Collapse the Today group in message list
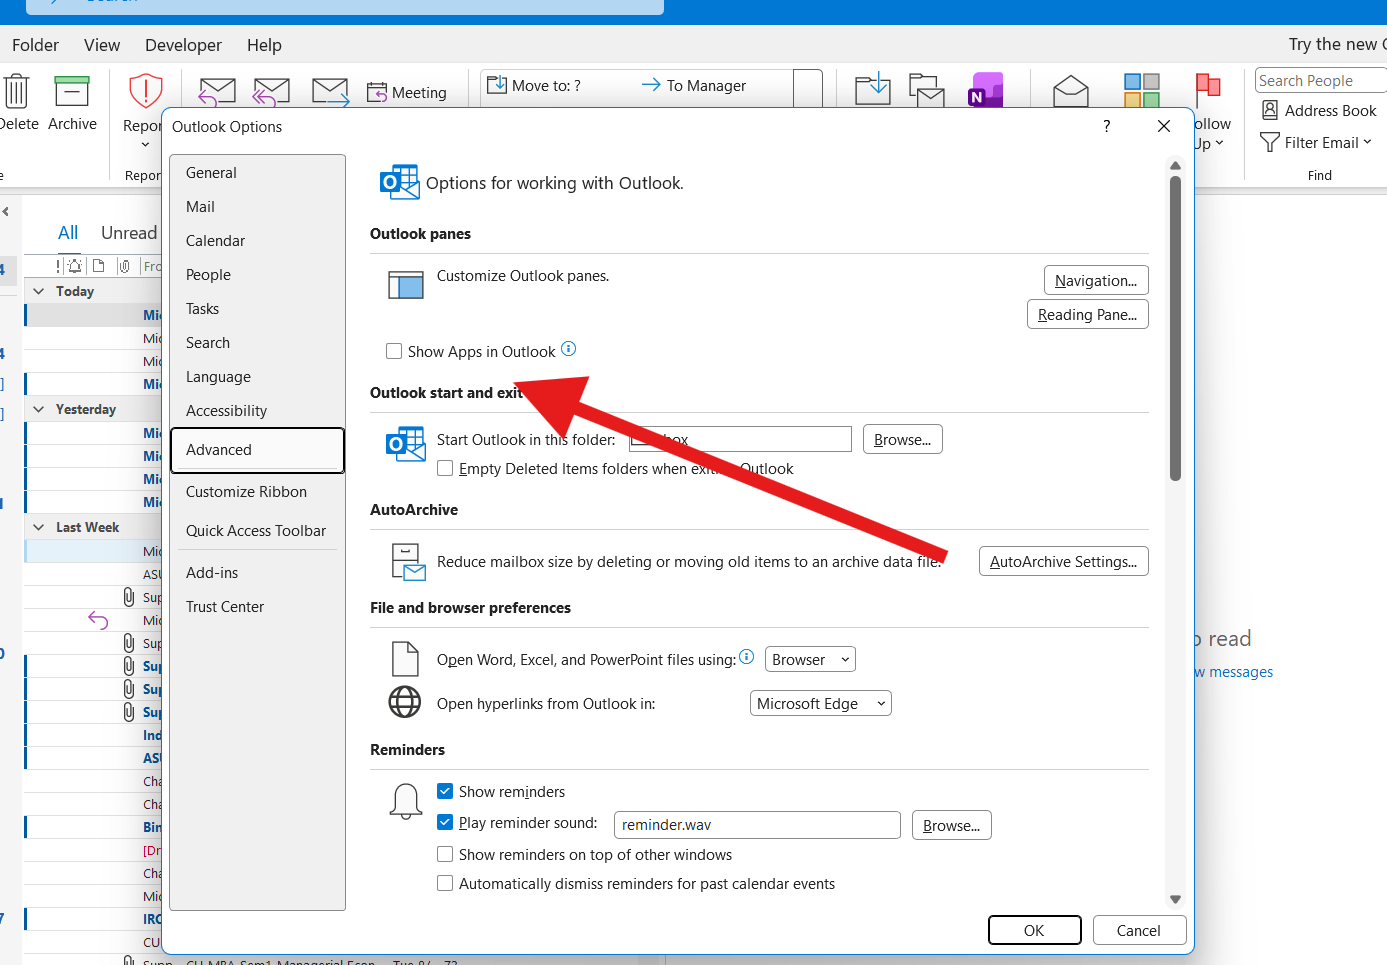The image size is (1387, 965). (39, 291)
